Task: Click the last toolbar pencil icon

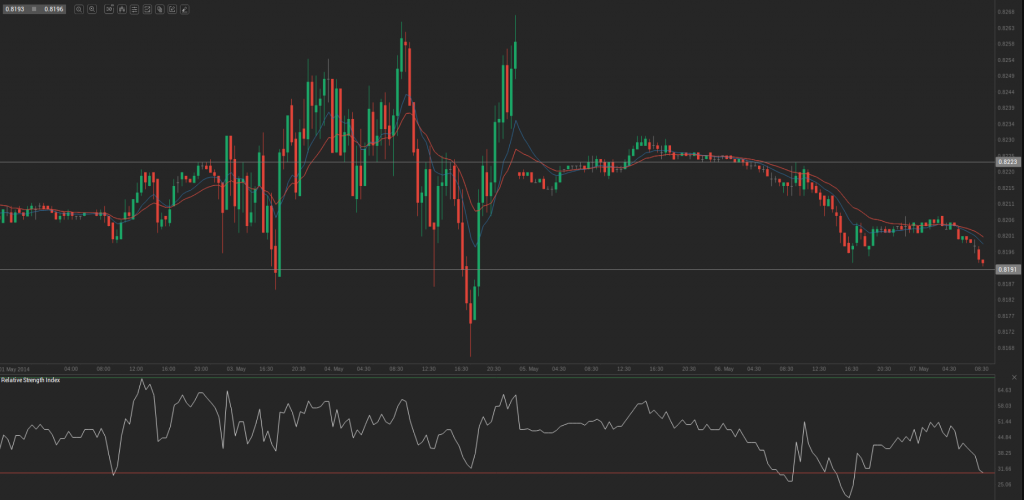Action: tap(185, 9)
